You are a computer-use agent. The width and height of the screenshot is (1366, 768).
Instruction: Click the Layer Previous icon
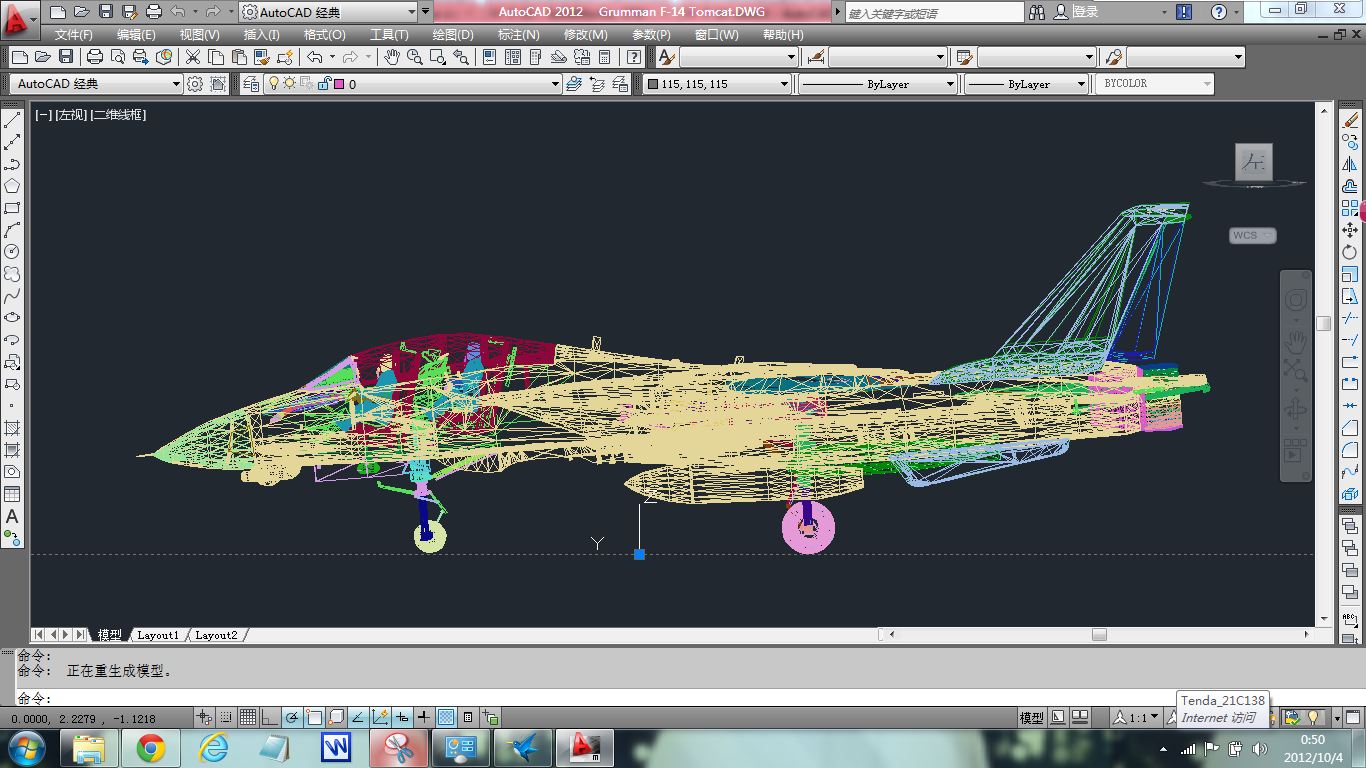597,84
